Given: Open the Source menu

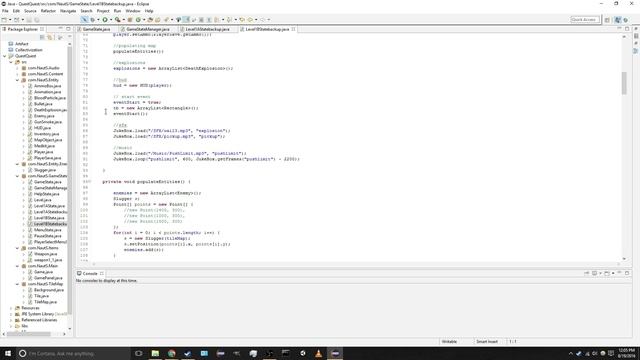Looking at the screenshot, I should click(x=30, y=11).
